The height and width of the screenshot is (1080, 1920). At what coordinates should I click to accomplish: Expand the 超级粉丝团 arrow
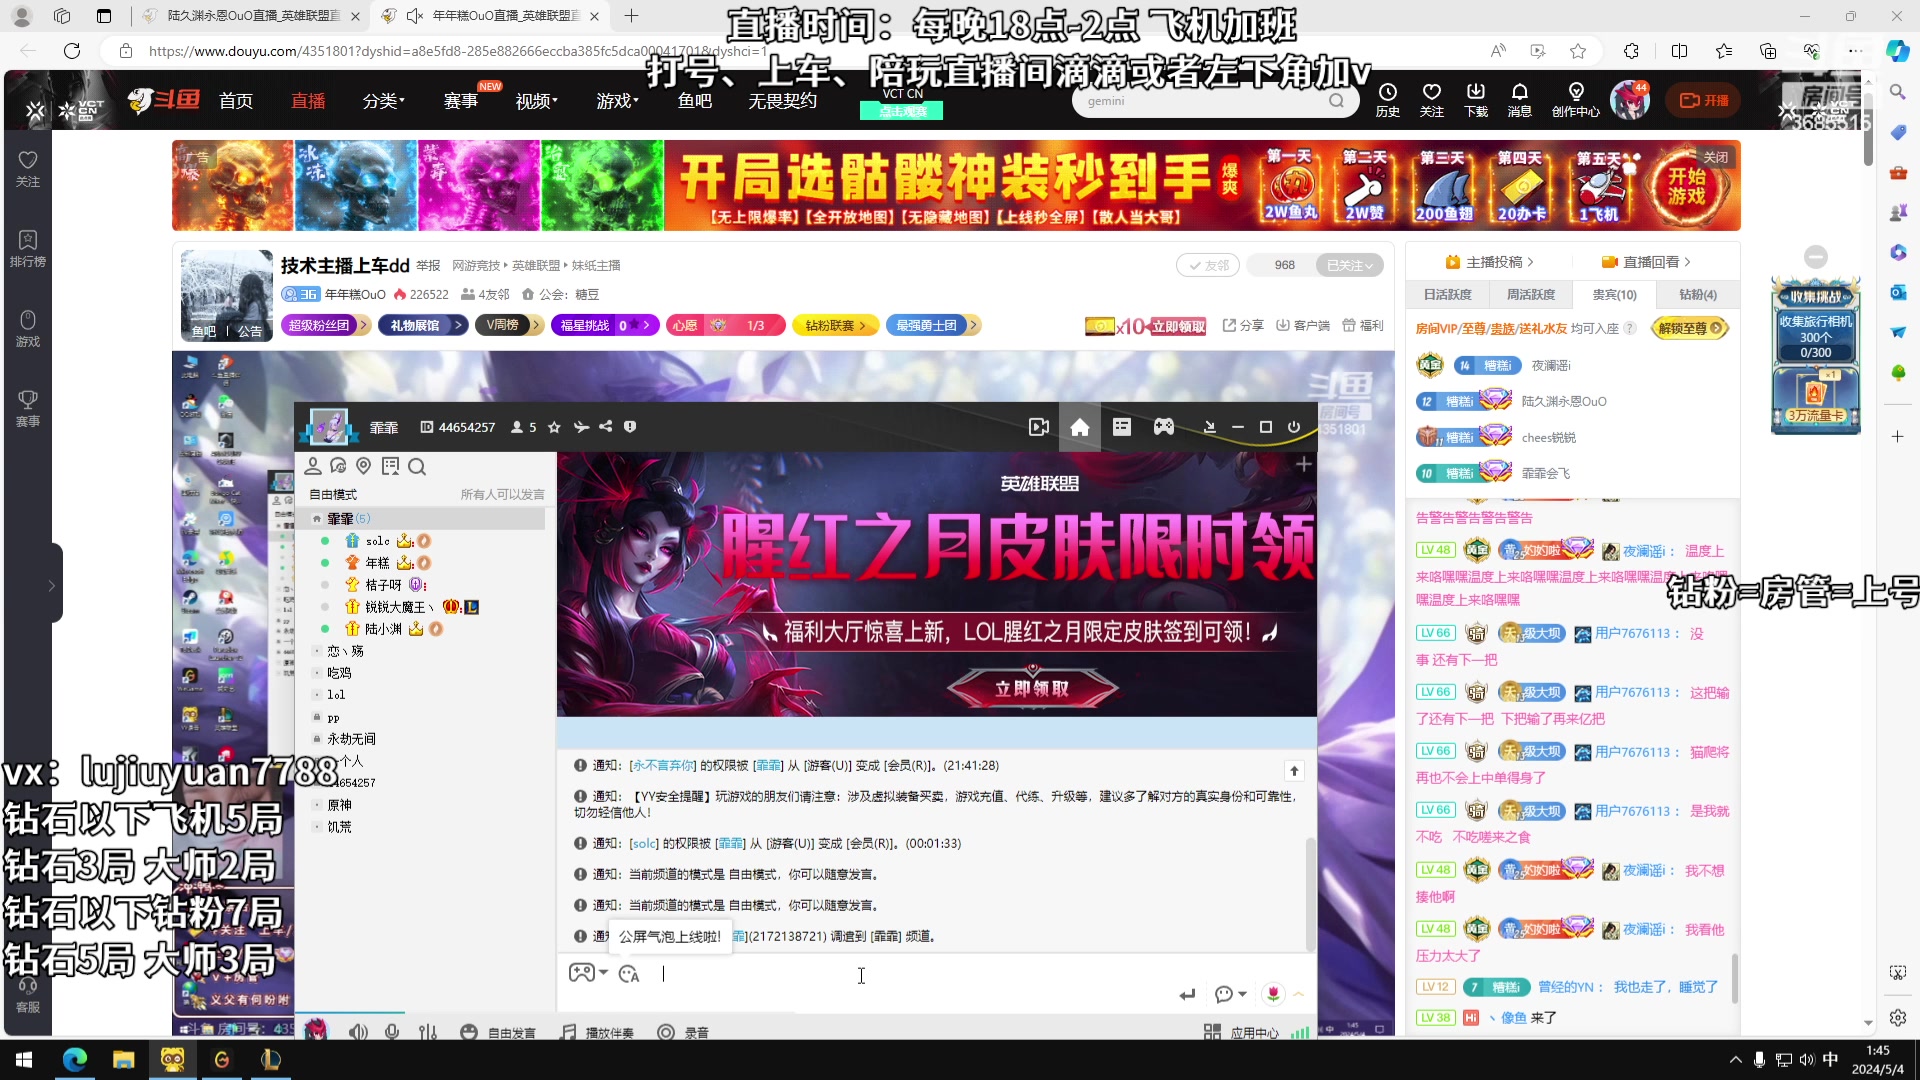(363, 325)
